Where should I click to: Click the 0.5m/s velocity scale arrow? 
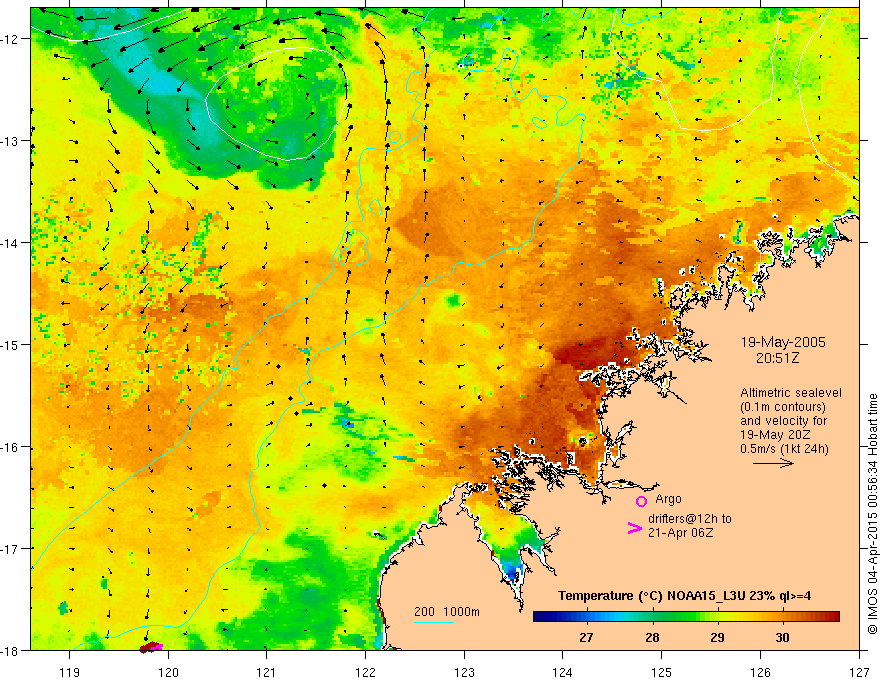[x=773, y=463]
